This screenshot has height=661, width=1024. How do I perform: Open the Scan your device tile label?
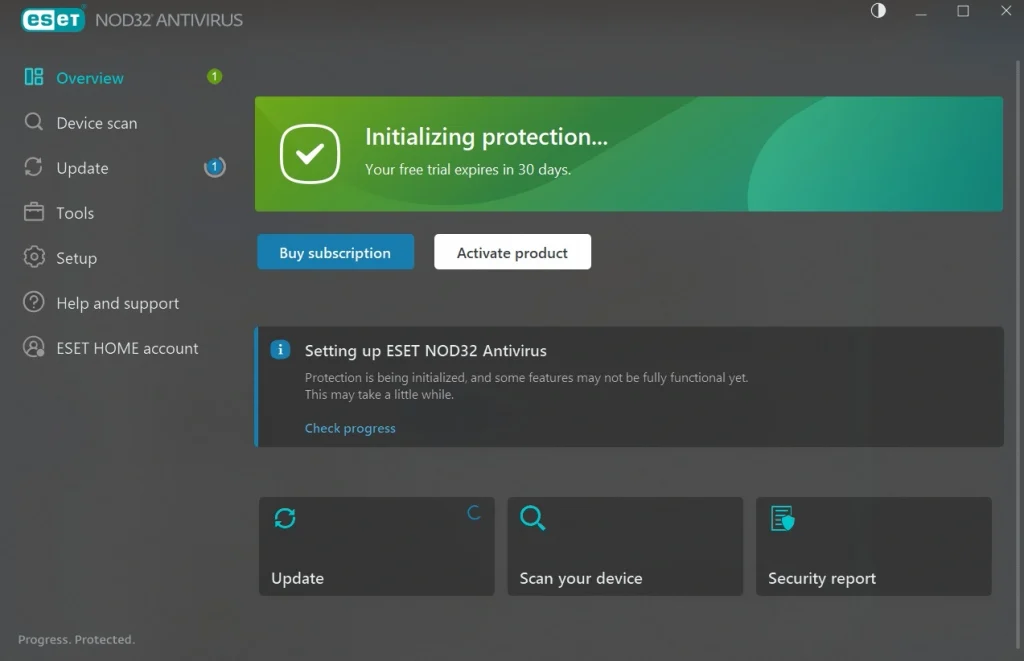(581, 579)
